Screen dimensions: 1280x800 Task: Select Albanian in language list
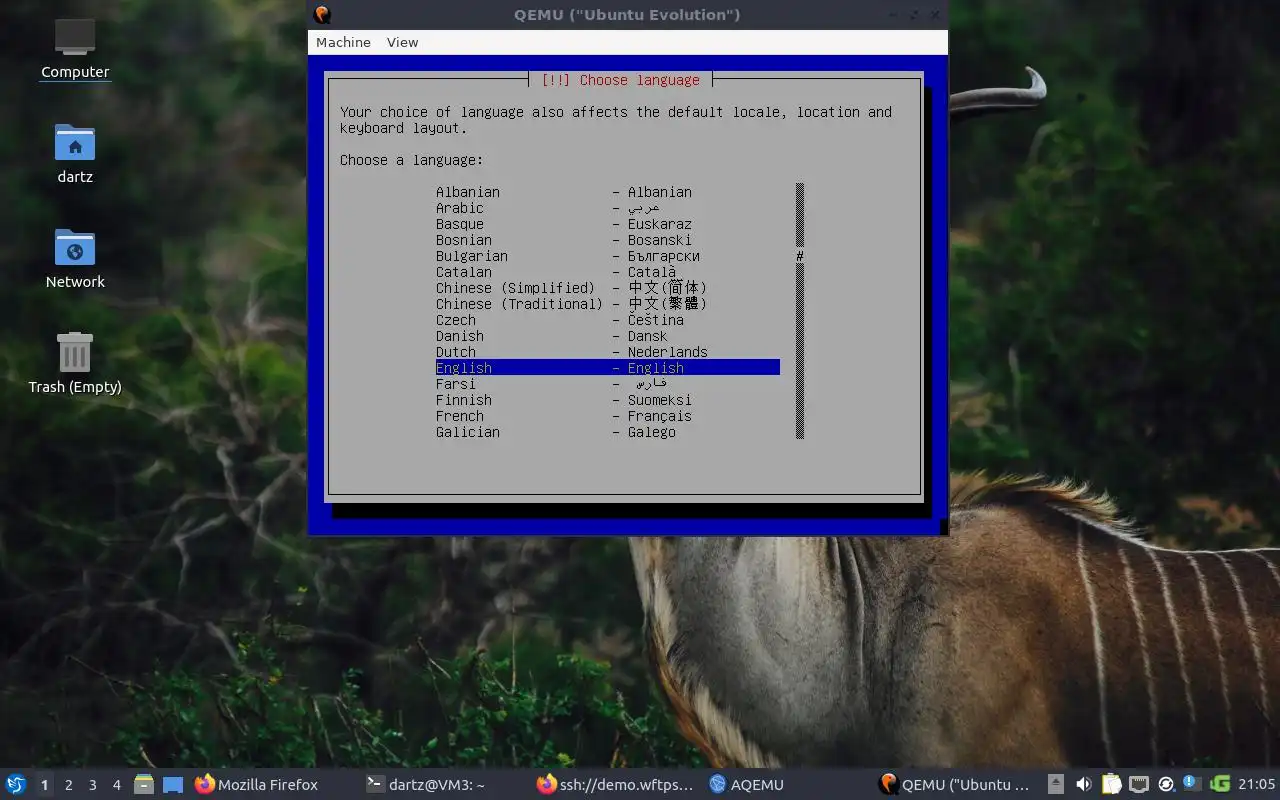(x=608, y=192)
